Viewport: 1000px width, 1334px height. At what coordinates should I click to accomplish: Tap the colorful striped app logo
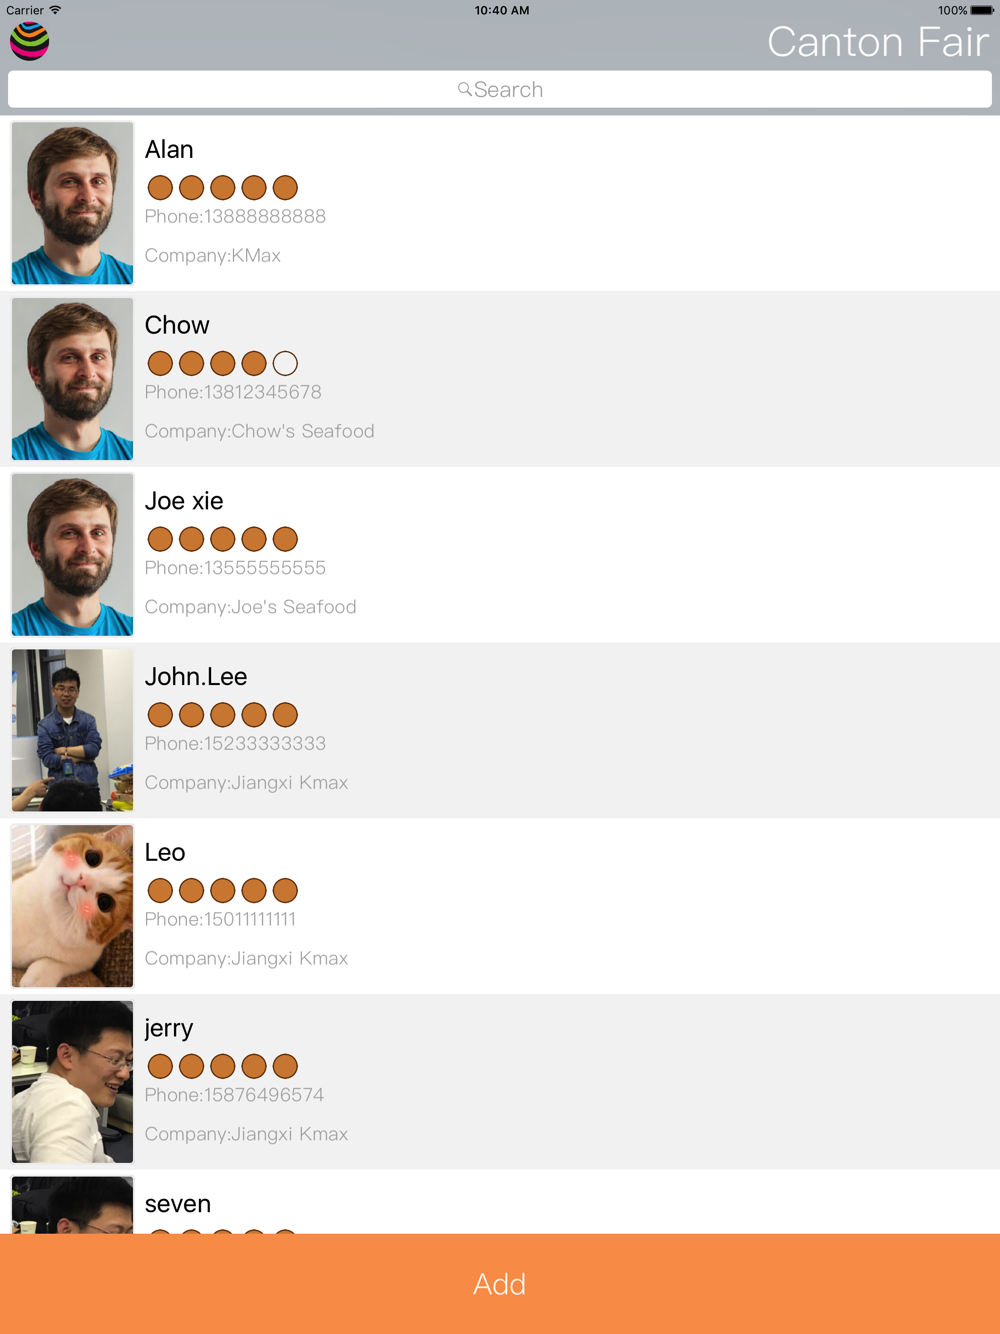tap(30, 41)
